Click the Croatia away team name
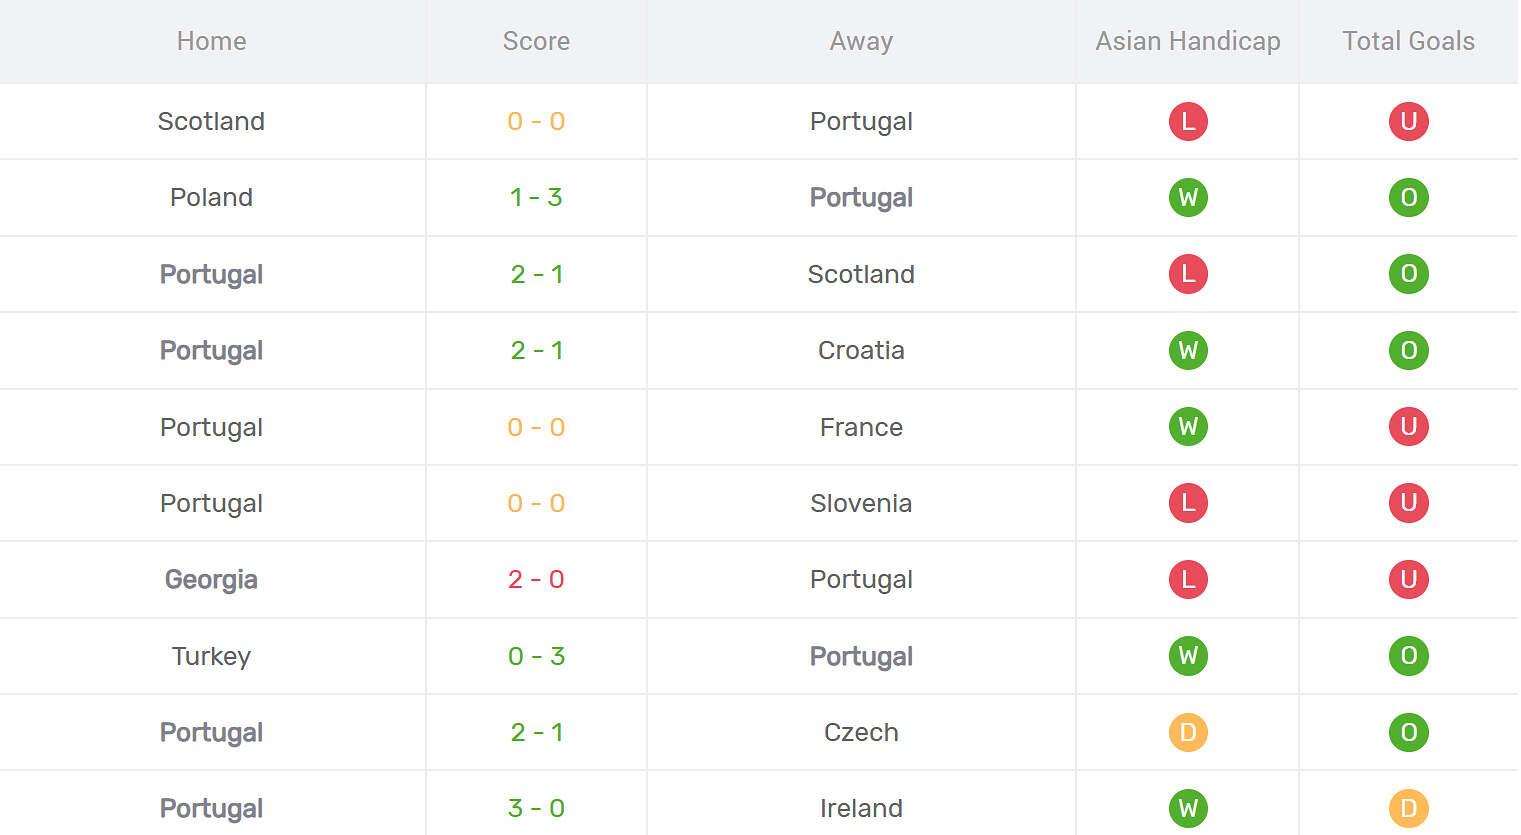The height and width of the screenshot is (835, 1521). coord(861,350)
